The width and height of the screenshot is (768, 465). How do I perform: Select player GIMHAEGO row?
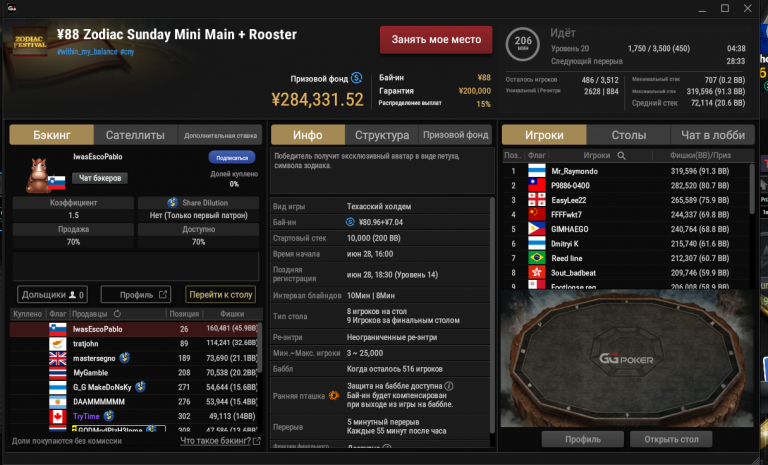(626, 229)
